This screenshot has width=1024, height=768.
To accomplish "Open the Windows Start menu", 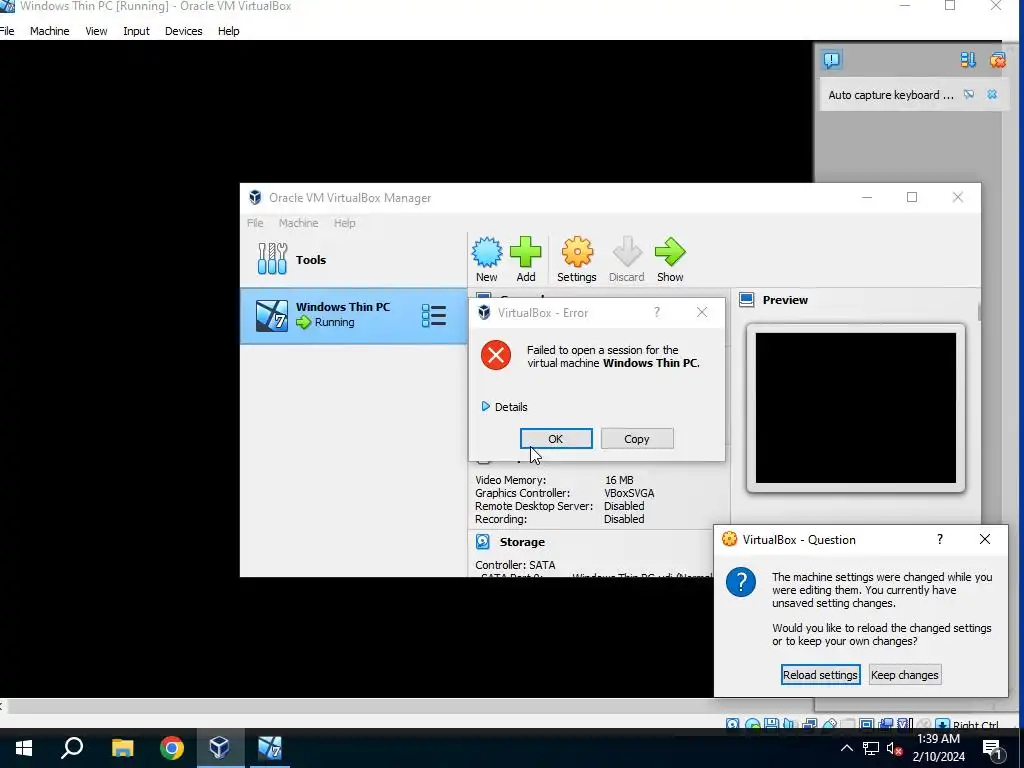I will tap(24, 748).
